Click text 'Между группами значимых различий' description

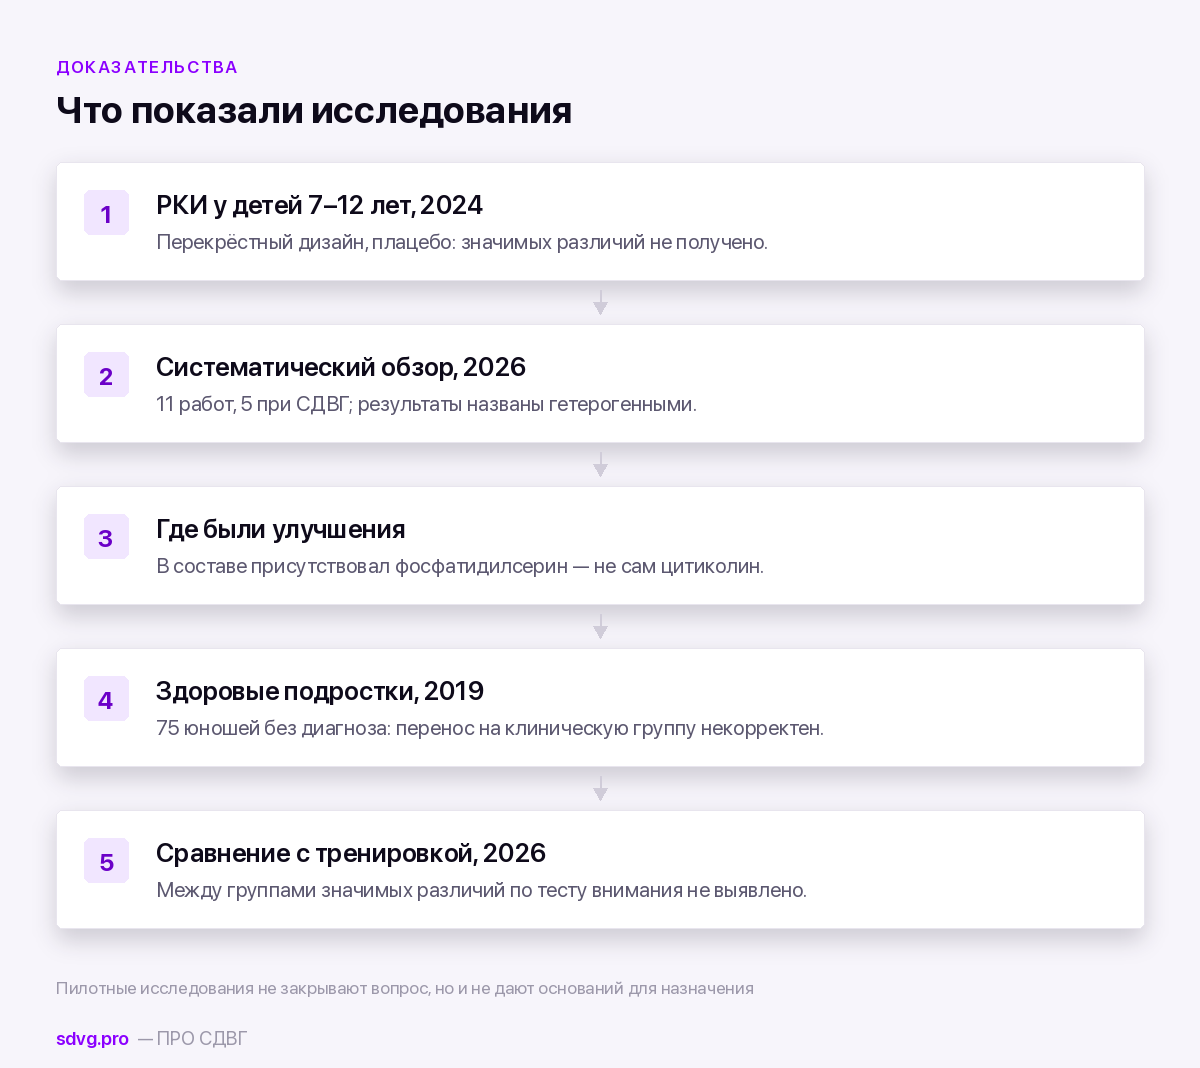point(481,890)
